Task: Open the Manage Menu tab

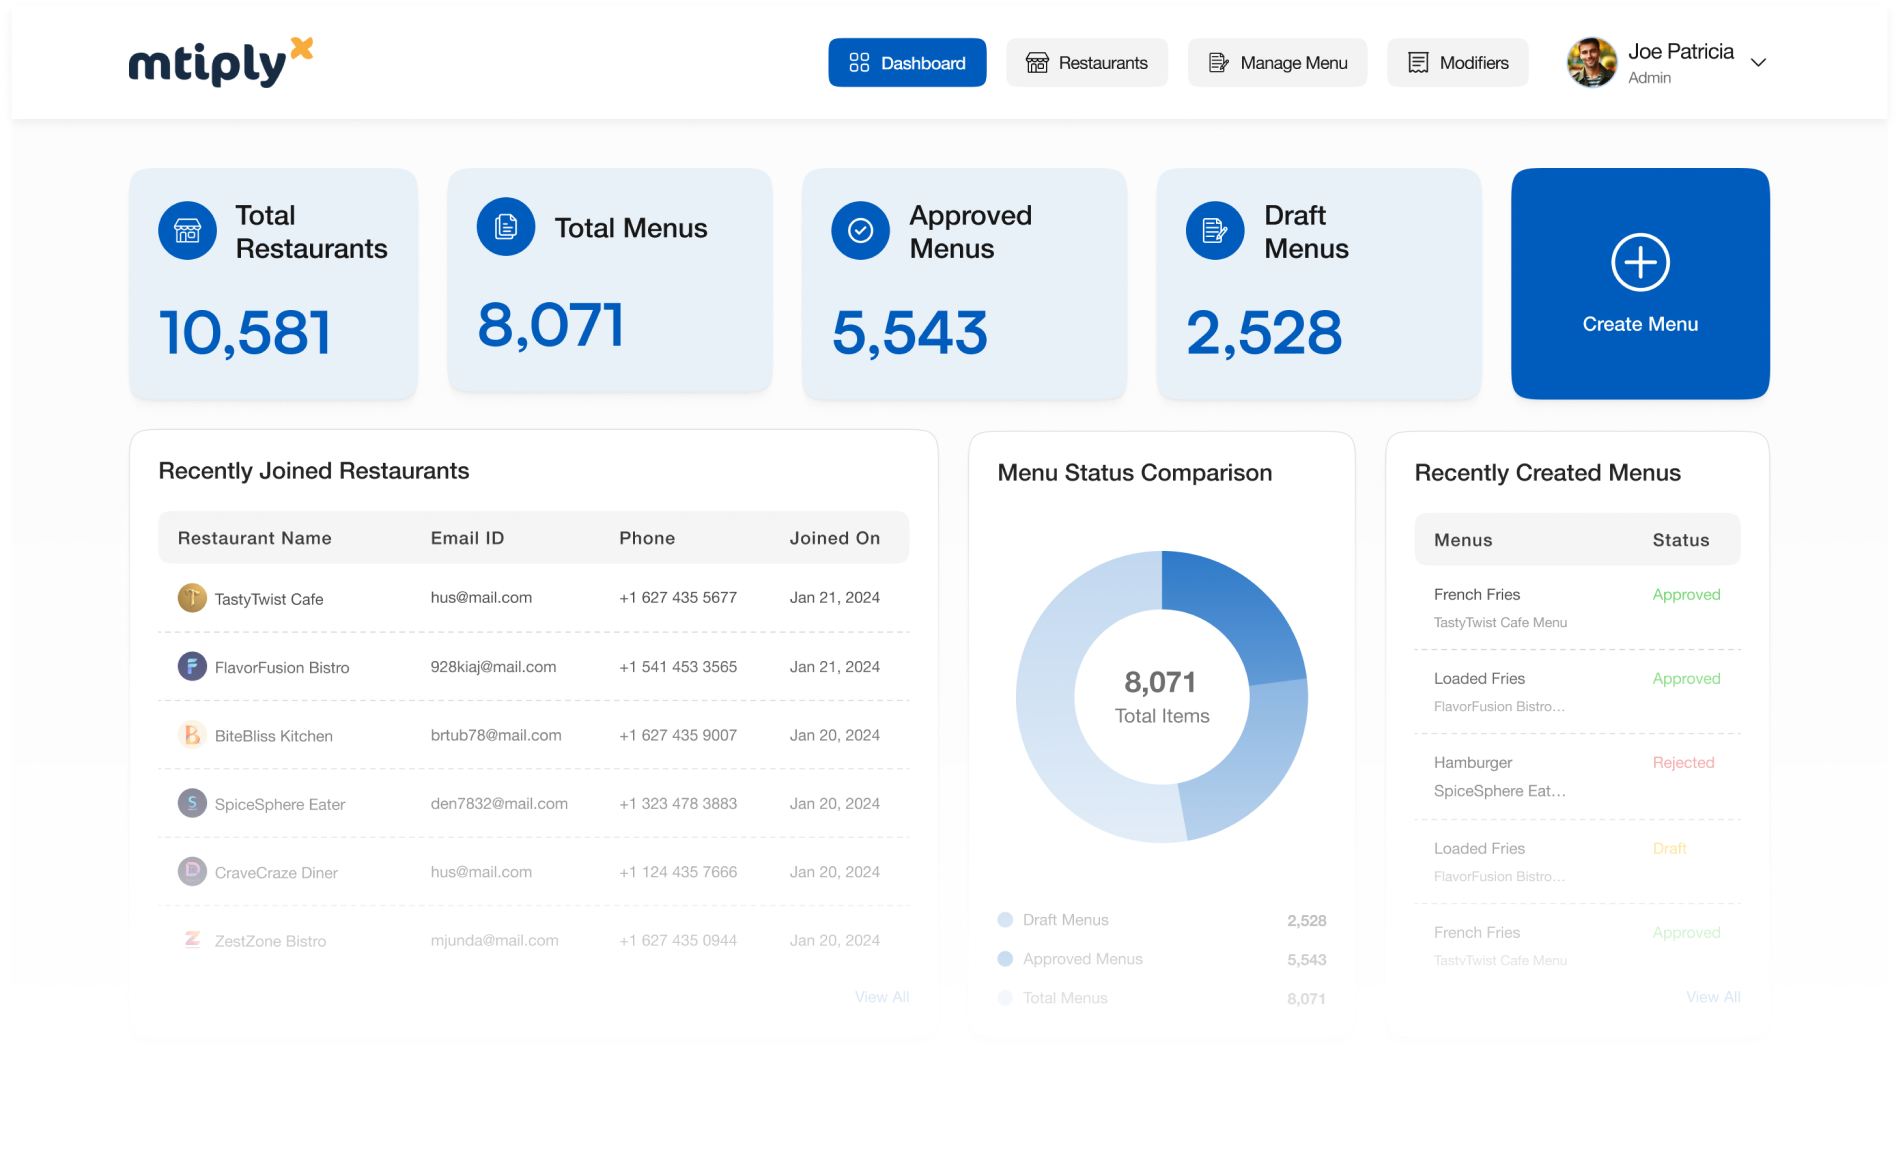Action: [x=1277, y=63]
